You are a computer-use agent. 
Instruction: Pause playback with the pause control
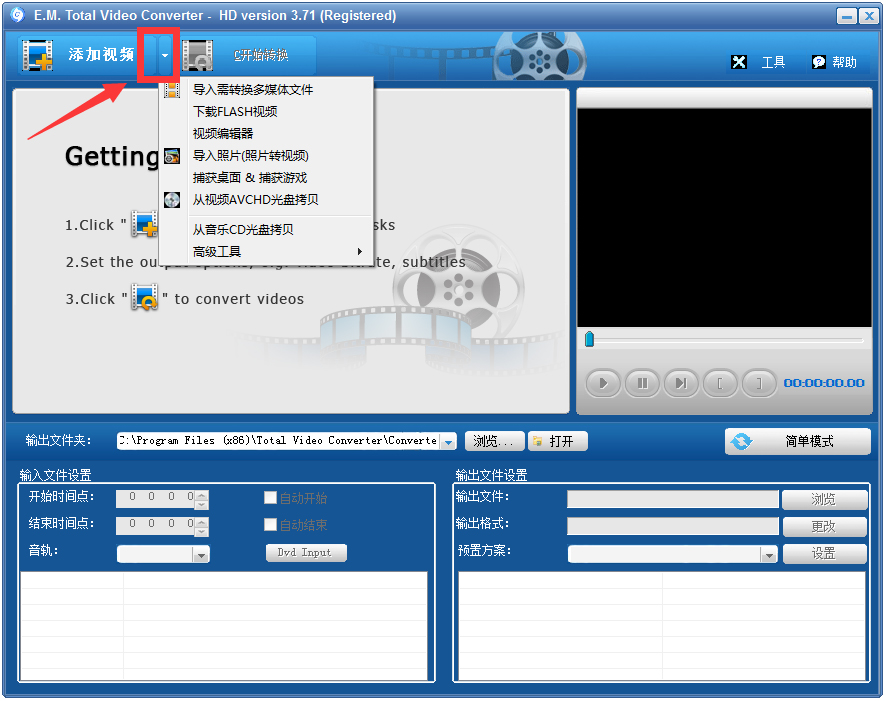[x=642, y=383]
